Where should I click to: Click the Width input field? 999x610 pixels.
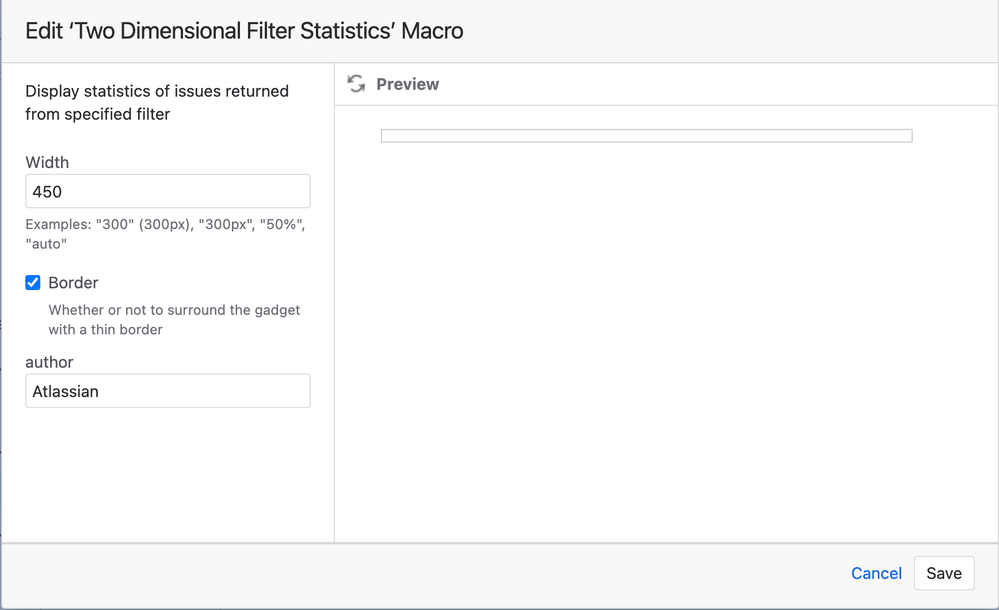pyautogui.click(x=168, y=191)
